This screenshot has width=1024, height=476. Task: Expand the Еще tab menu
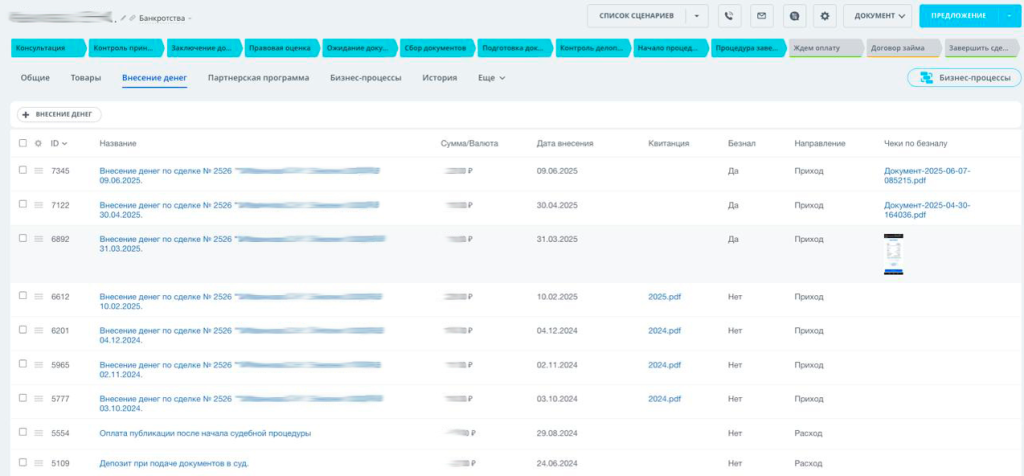point(491,78)
